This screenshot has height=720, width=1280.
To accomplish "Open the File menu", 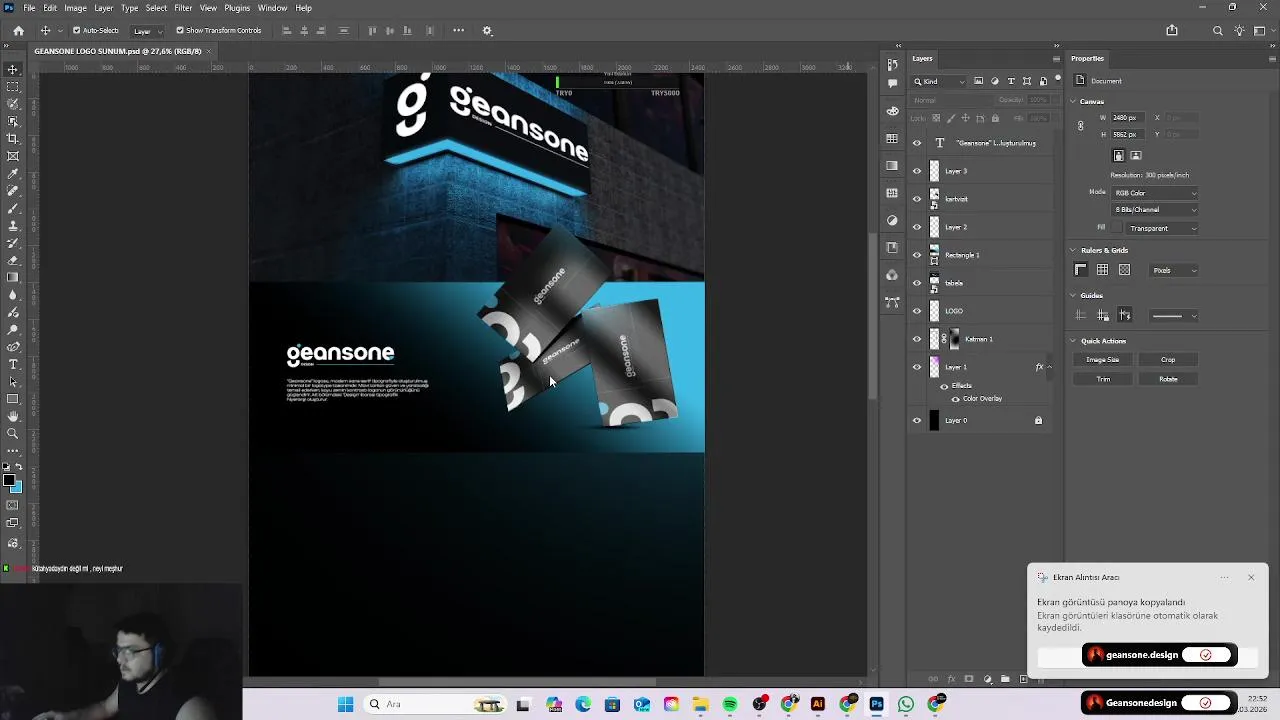I will tap(29, 8).
